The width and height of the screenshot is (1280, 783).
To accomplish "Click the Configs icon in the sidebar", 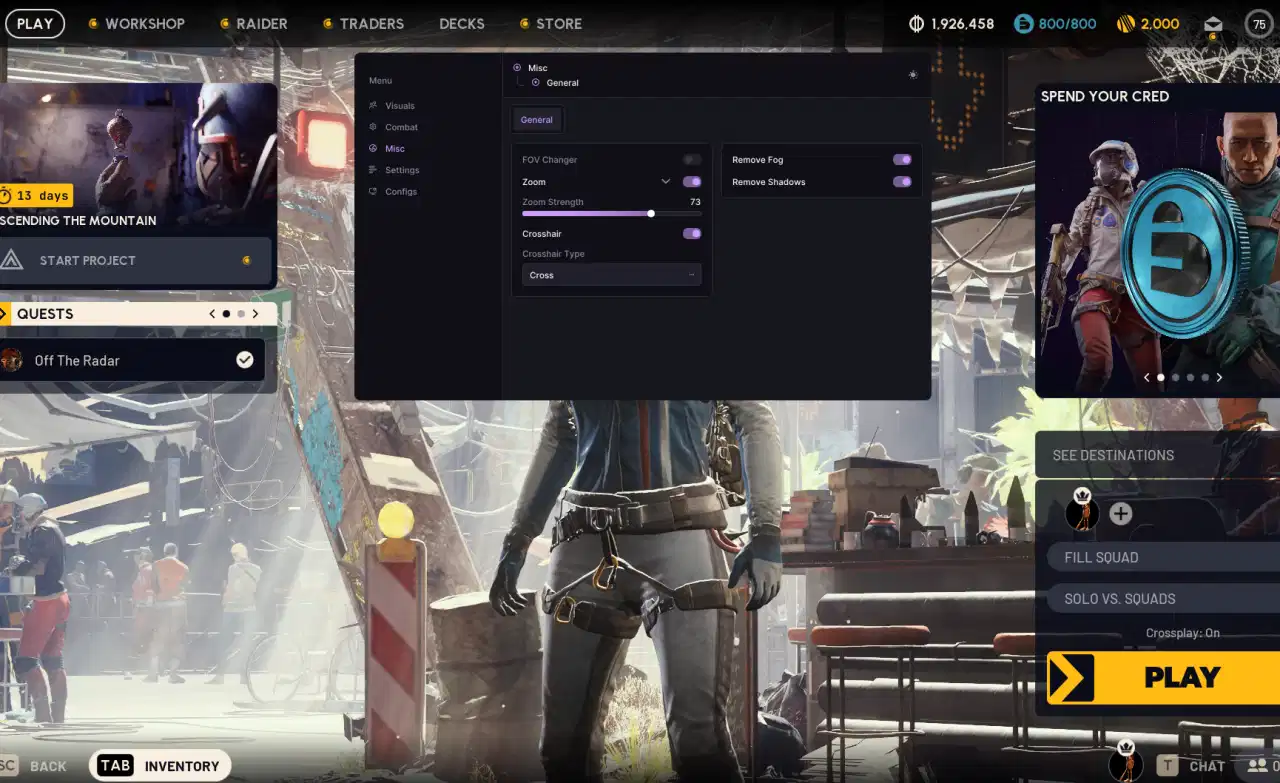I will [373, 191].
